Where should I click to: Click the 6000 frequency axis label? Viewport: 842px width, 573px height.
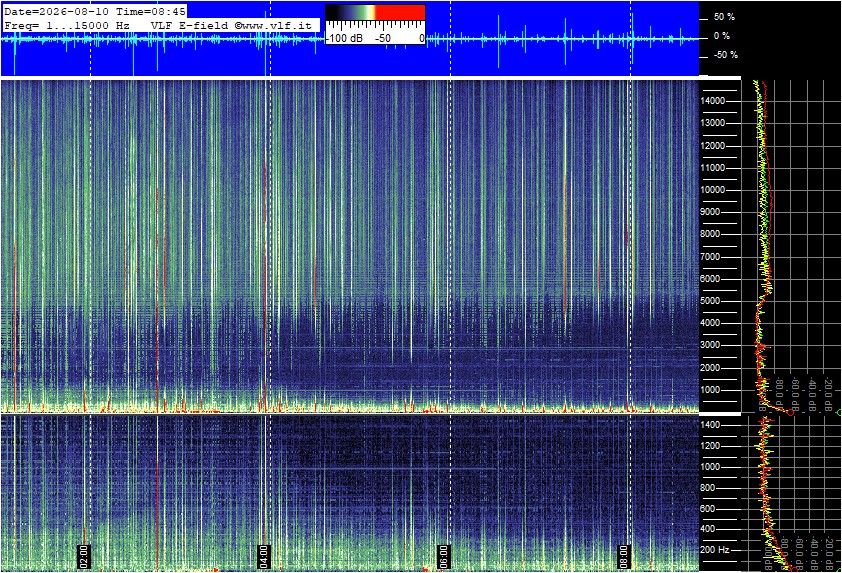(711, 279)
